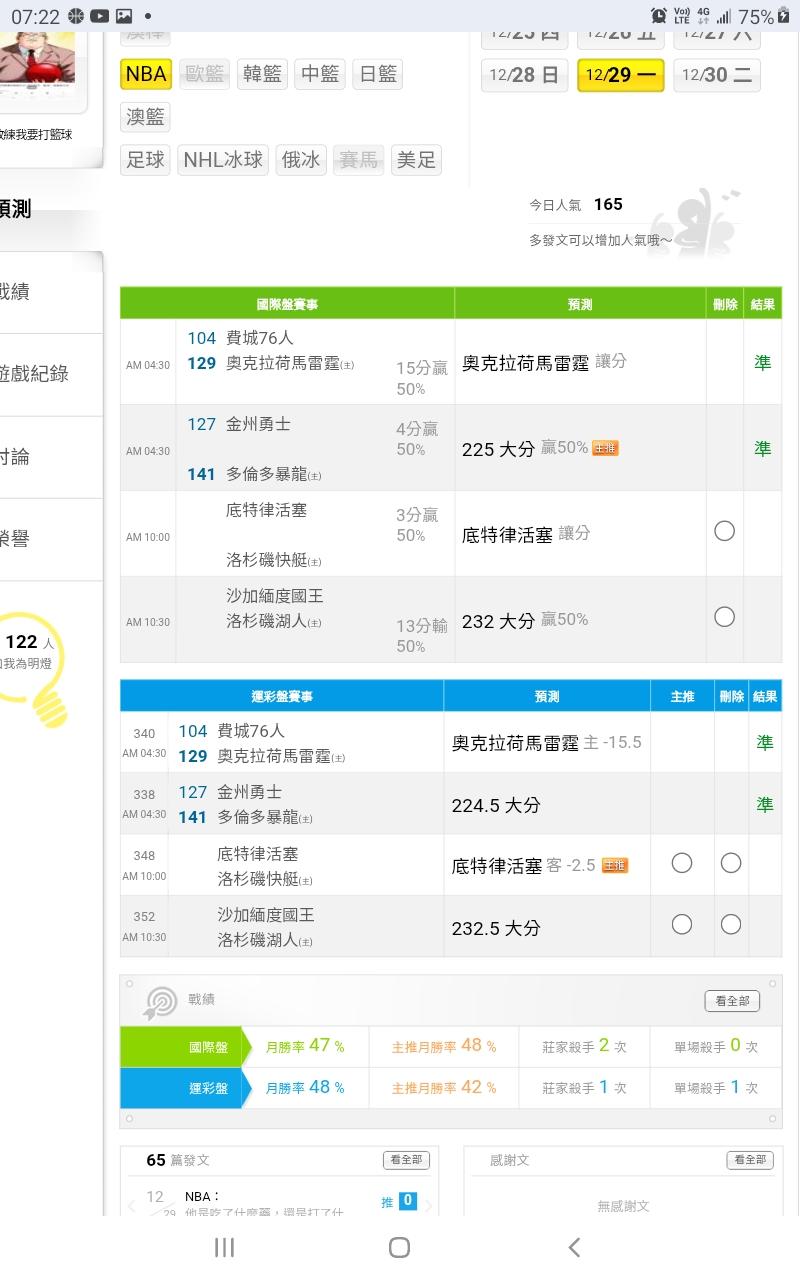Open the recent apps switcher
The image size is (800, 1280).
(x=225, y=1247)
